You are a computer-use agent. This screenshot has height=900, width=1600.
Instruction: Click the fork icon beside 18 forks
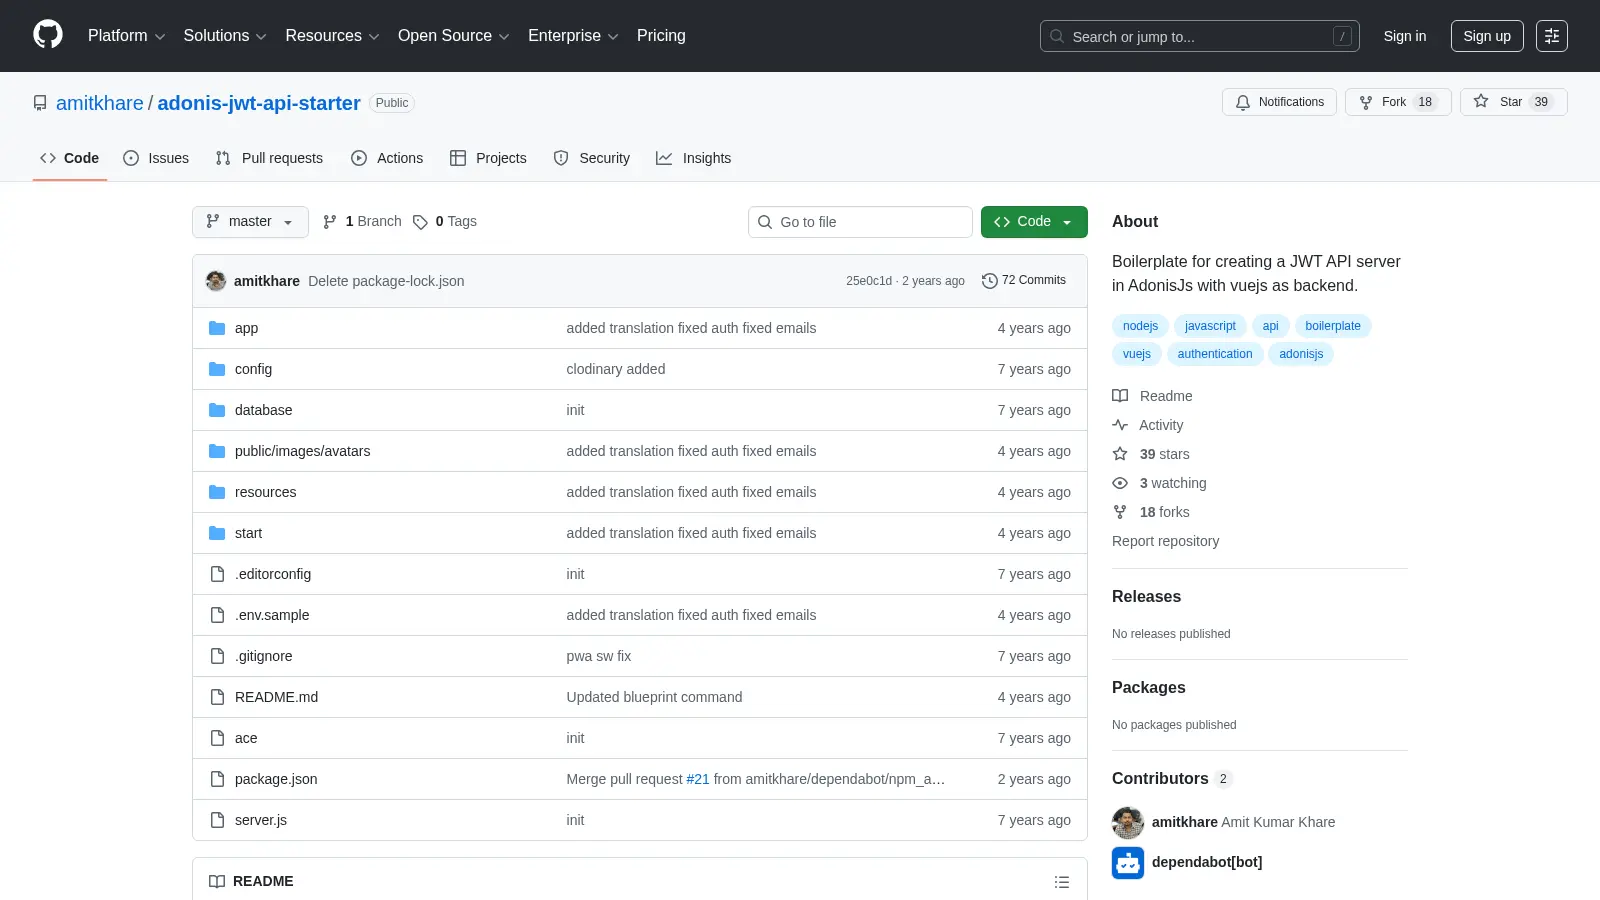coord(1120,512)
